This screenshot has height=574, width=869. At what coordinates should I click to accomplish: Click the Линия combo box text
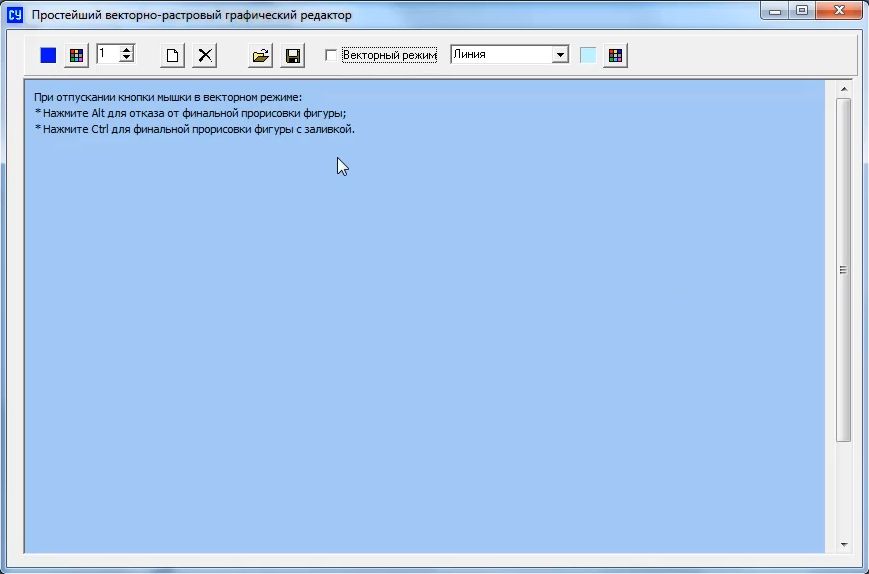500,55
